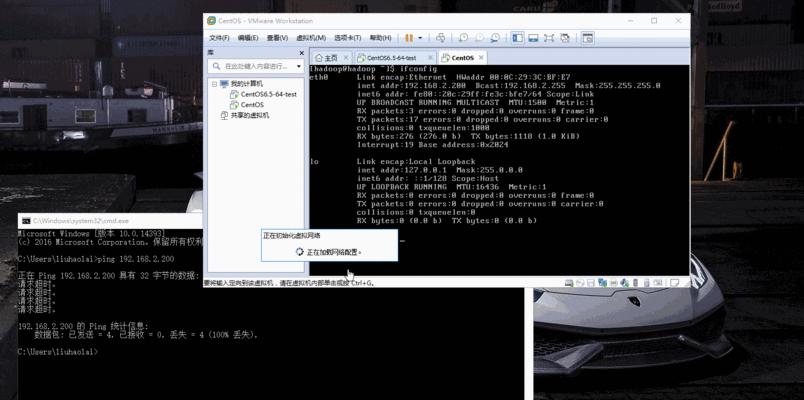The width and height of the screenshot is (804, 400).
Task: Click the 正在初始化虚拟网络 dialog title
Action: 292,236
